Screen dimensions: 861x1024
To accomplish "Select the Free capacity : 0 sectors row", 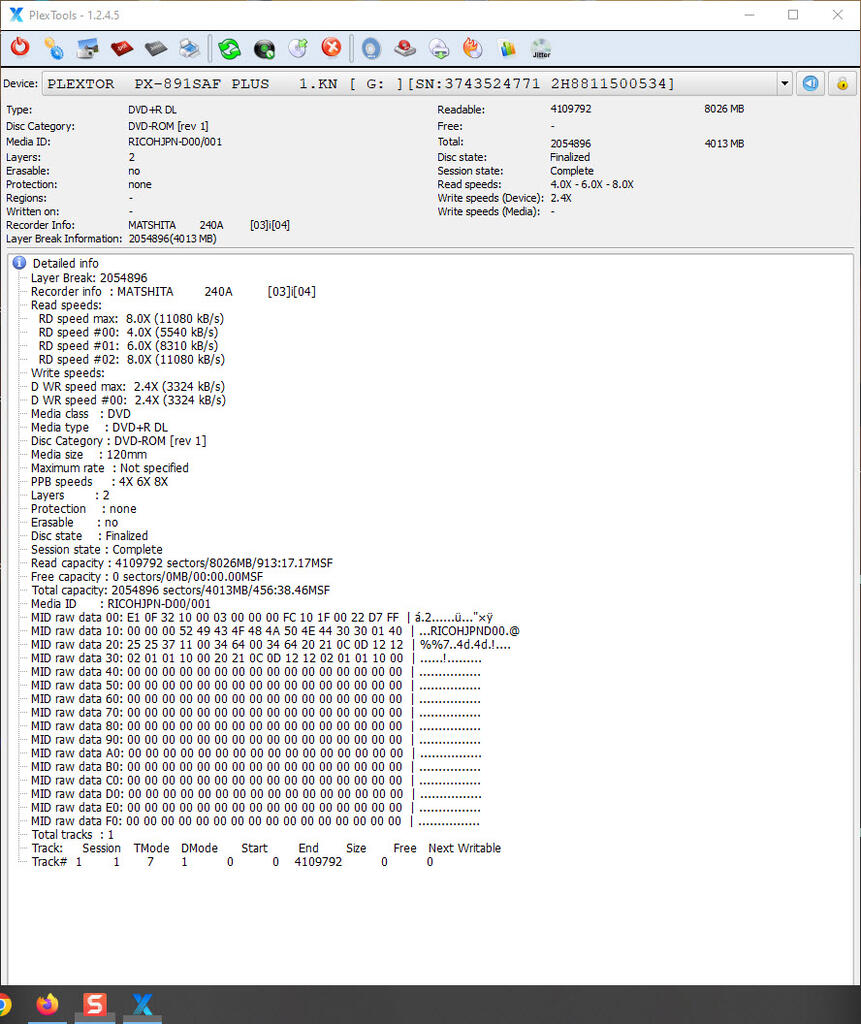I will 147,577.
